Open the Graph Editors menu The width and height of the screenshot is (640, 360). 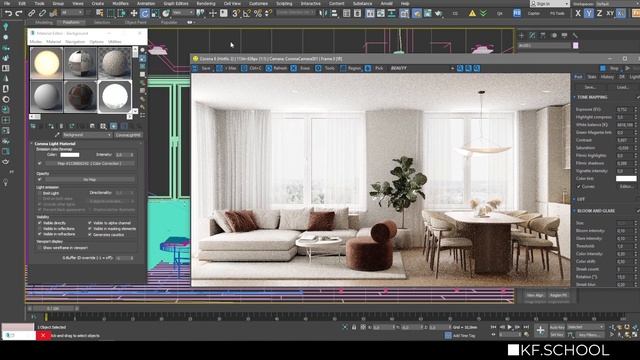[176, 3]
